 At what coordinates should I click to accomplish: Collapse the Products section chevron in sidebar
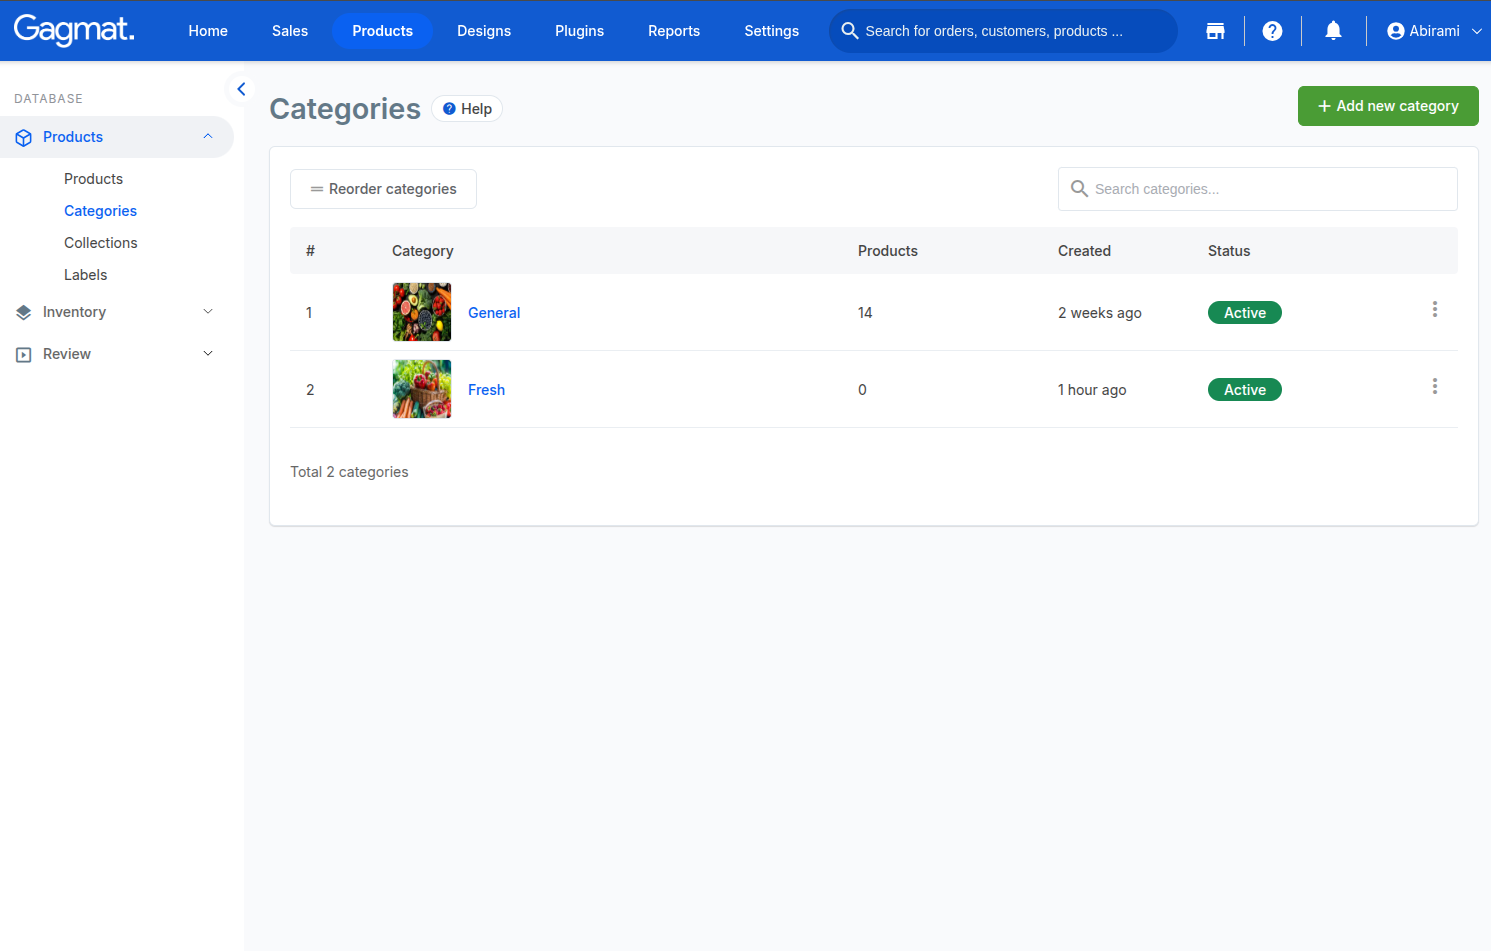pos(208,136)
